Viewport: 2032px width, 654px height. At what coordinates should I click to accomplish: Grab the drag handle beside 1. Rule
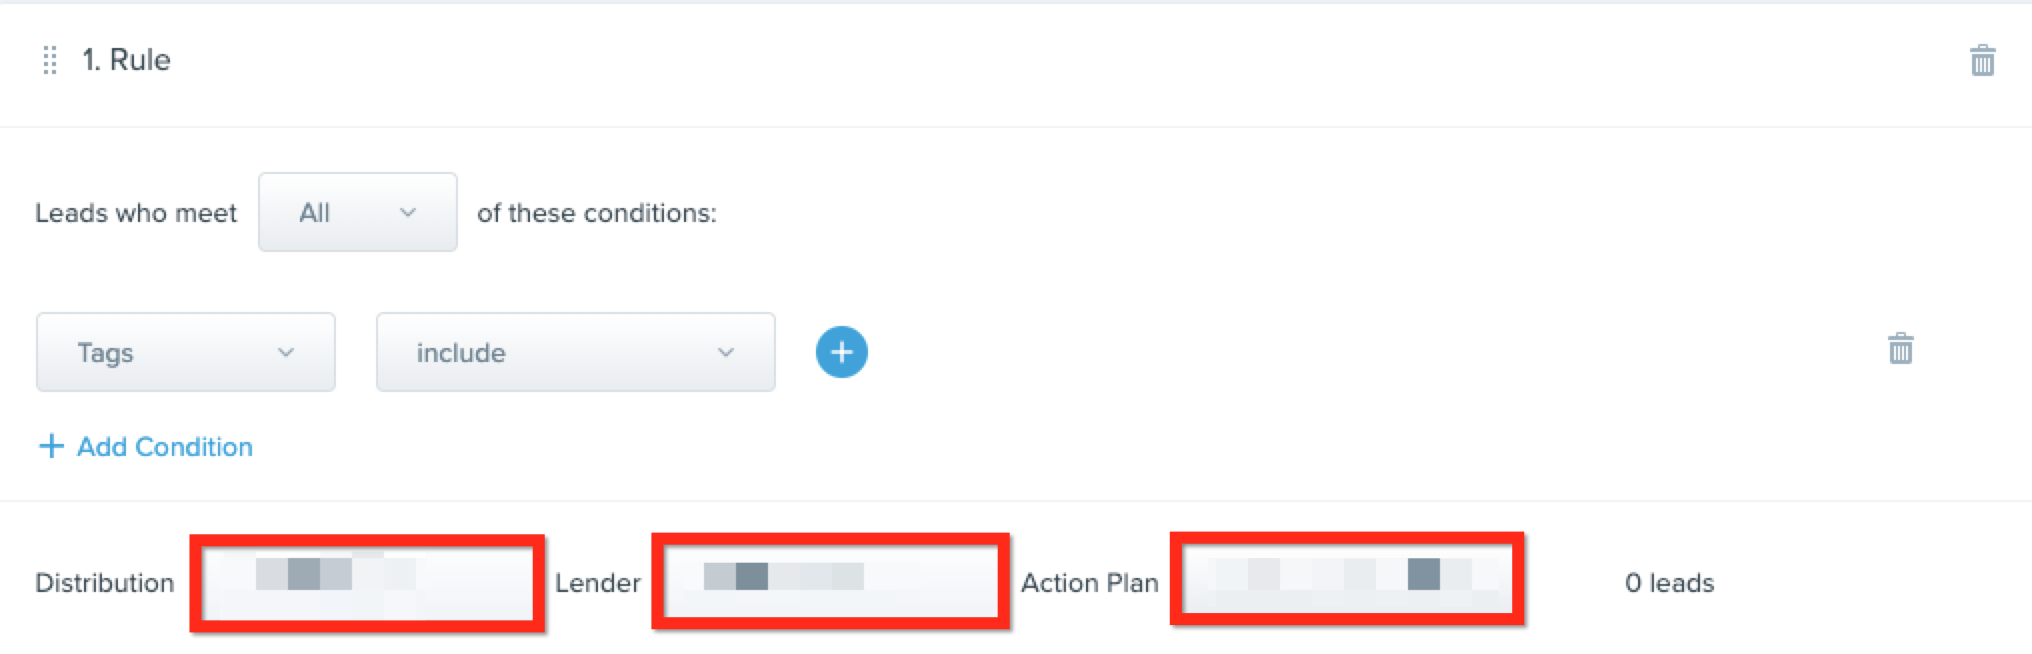point(50,60)
